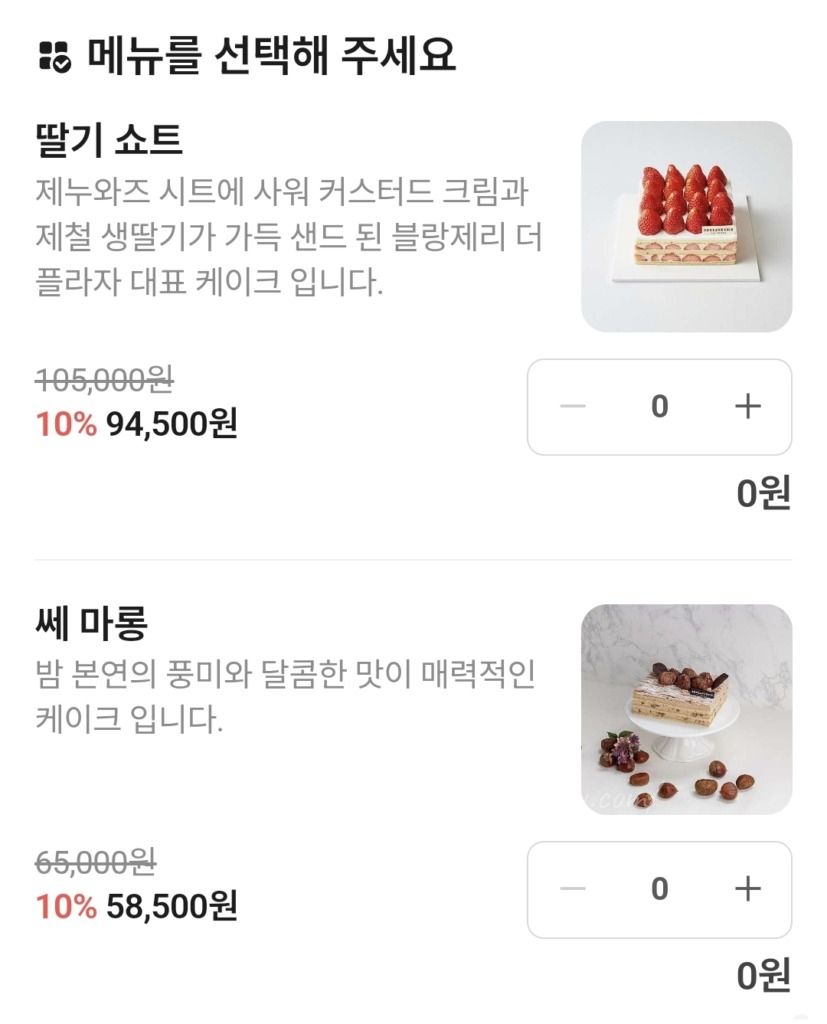Decrease 쎄 마롱 quantity with minus icon
This screenshot has width=827, height=1024.
[x=572, y=889]
